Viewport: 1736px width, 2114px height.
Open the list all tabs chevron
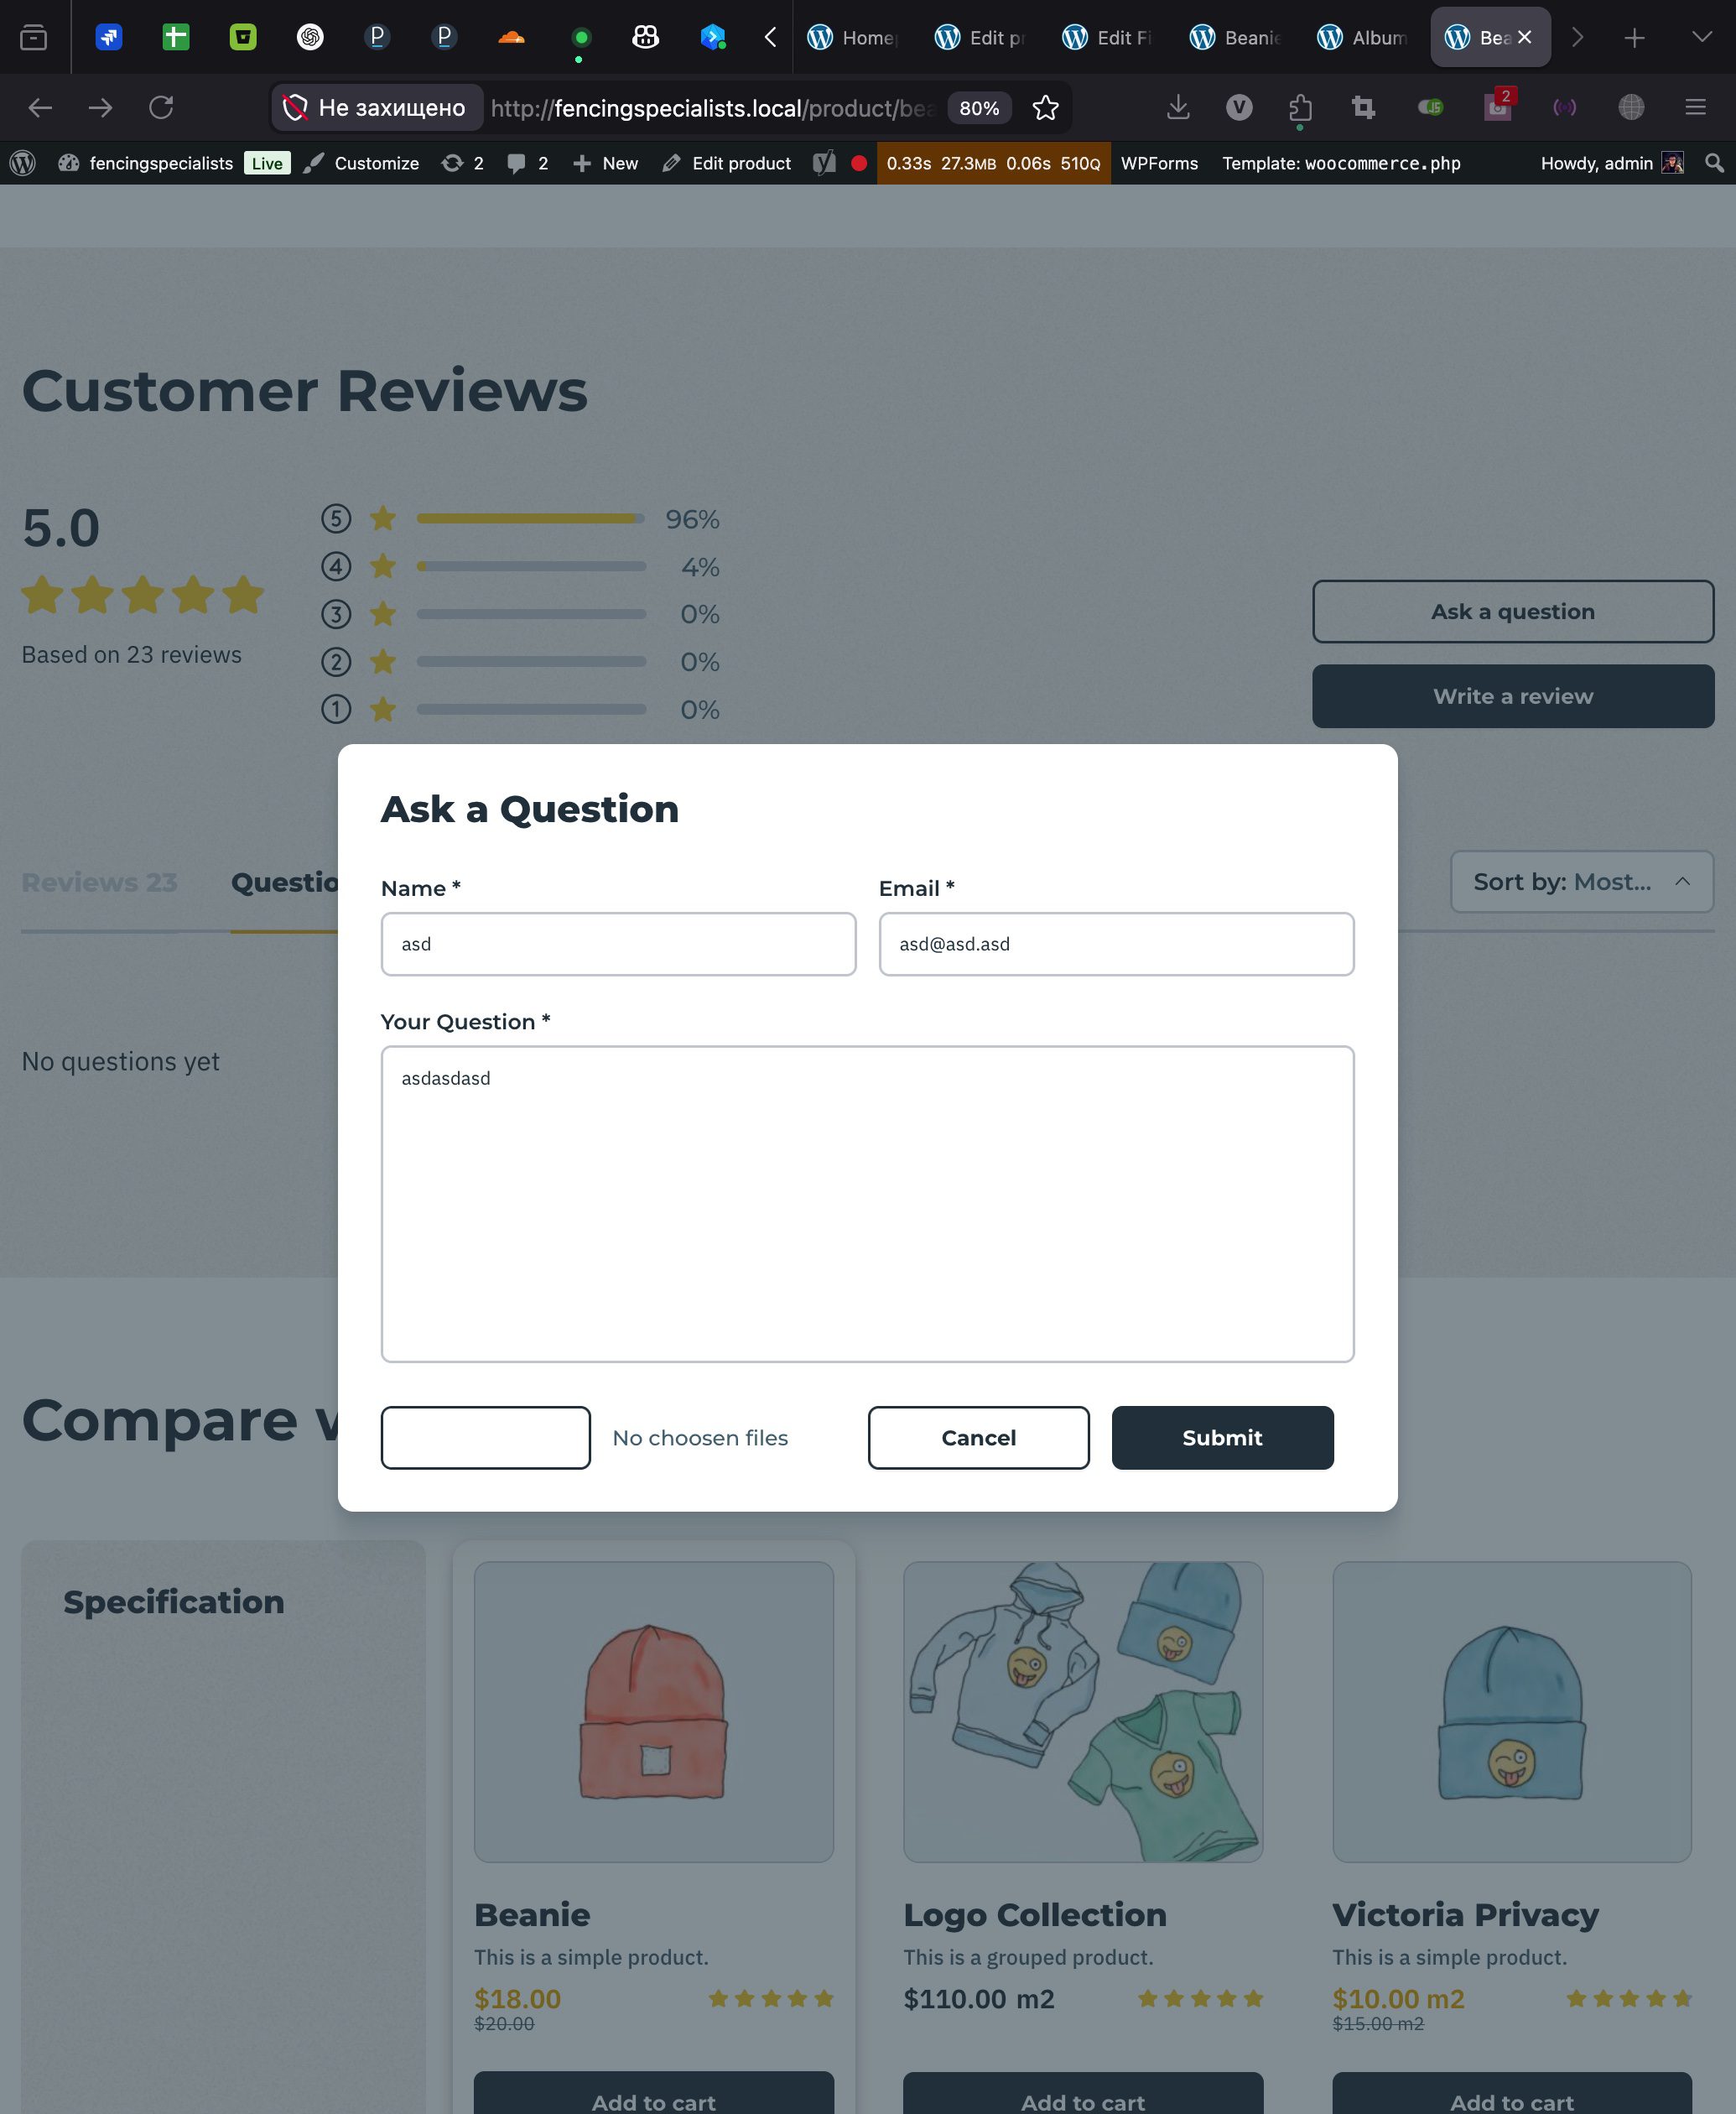(1701, 37)
